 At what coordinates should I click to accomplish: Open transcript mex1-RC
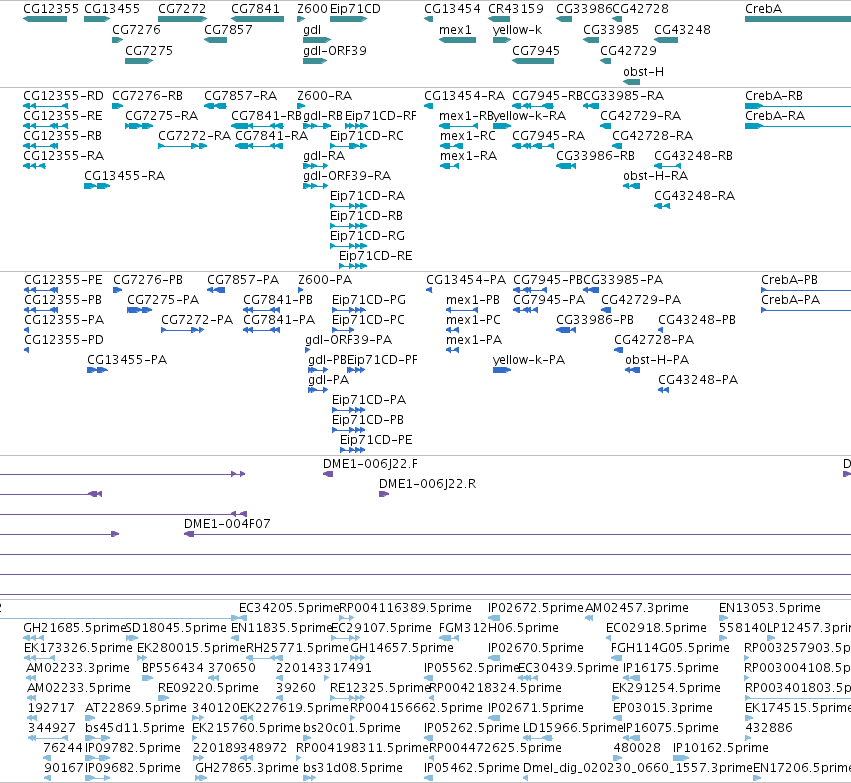click(x=467, y=136)
